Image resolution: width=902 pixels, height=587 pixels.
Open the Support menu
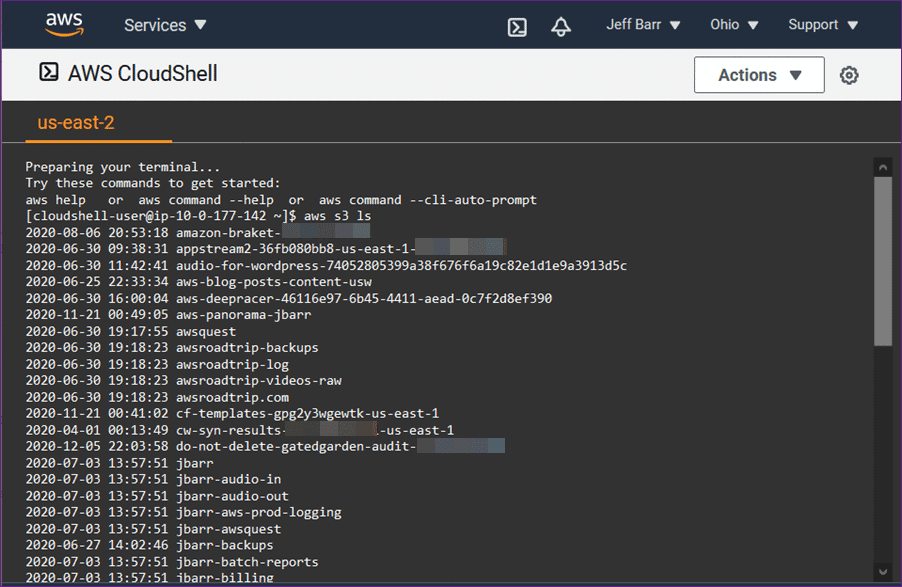(x=822, y=24)
